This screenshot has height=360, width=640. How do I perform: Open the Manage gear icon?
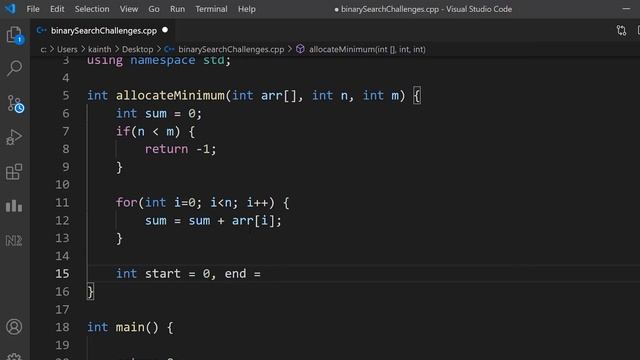point(14,356)
